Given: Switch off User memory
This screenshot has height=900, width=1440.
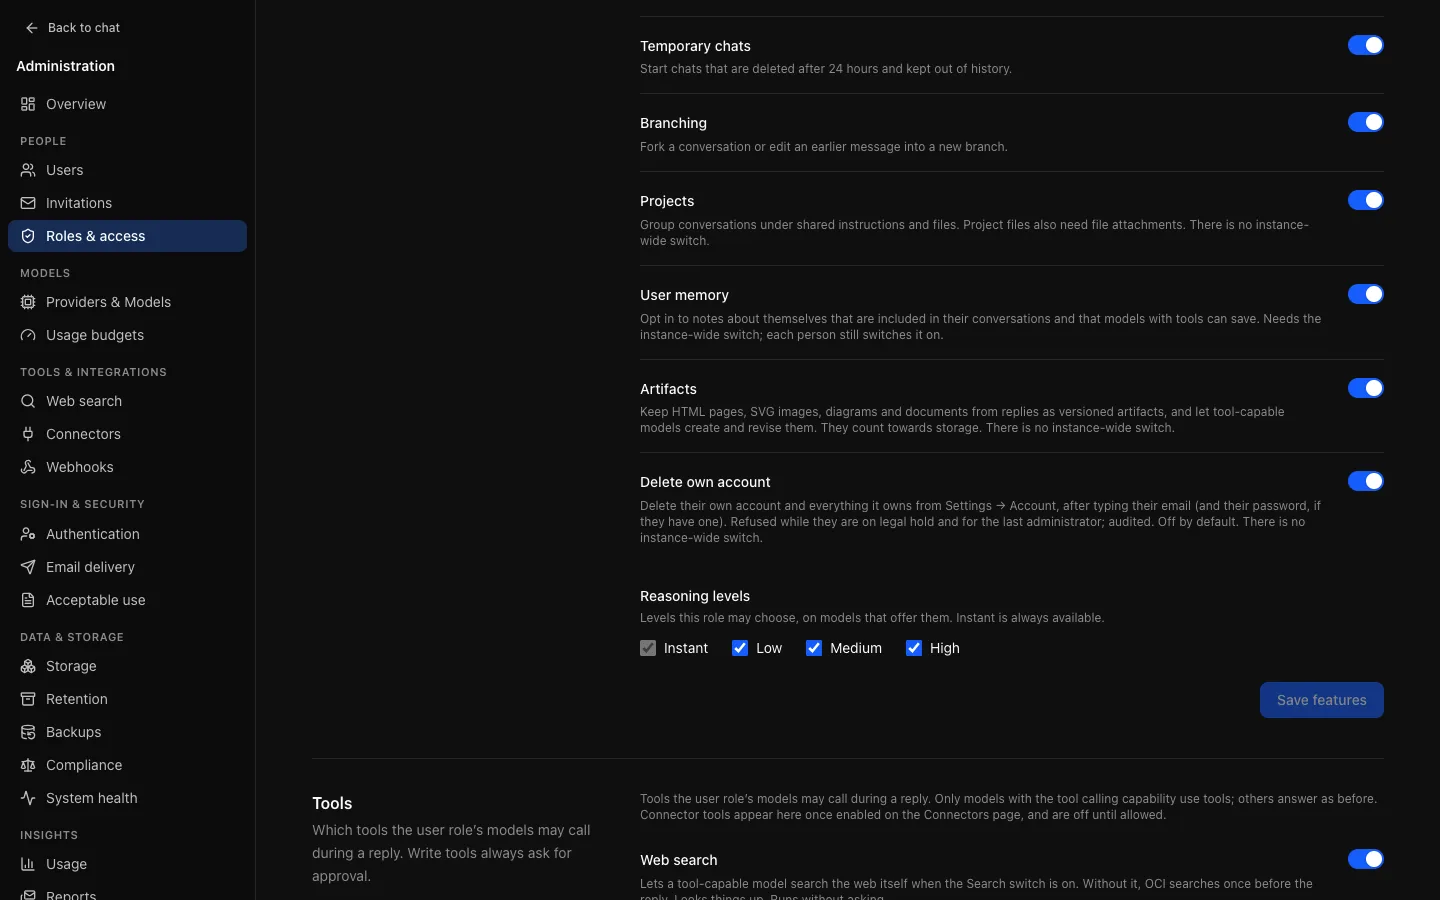Looking at the screenshot, I should (x=1365, y=294).
